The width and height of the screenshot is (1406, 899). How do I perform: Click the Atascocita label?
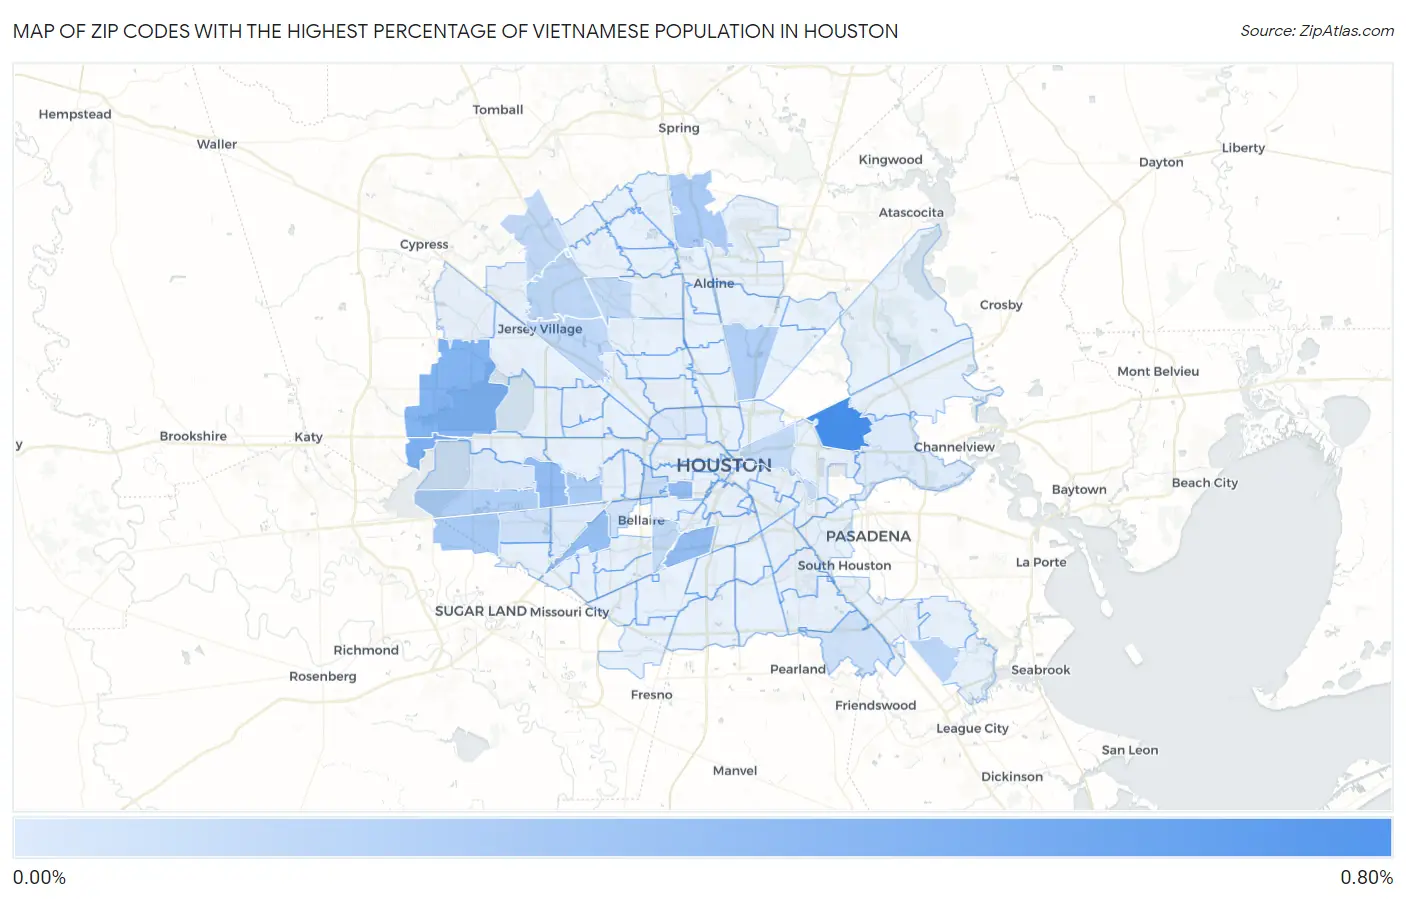[x=911, y=212]
